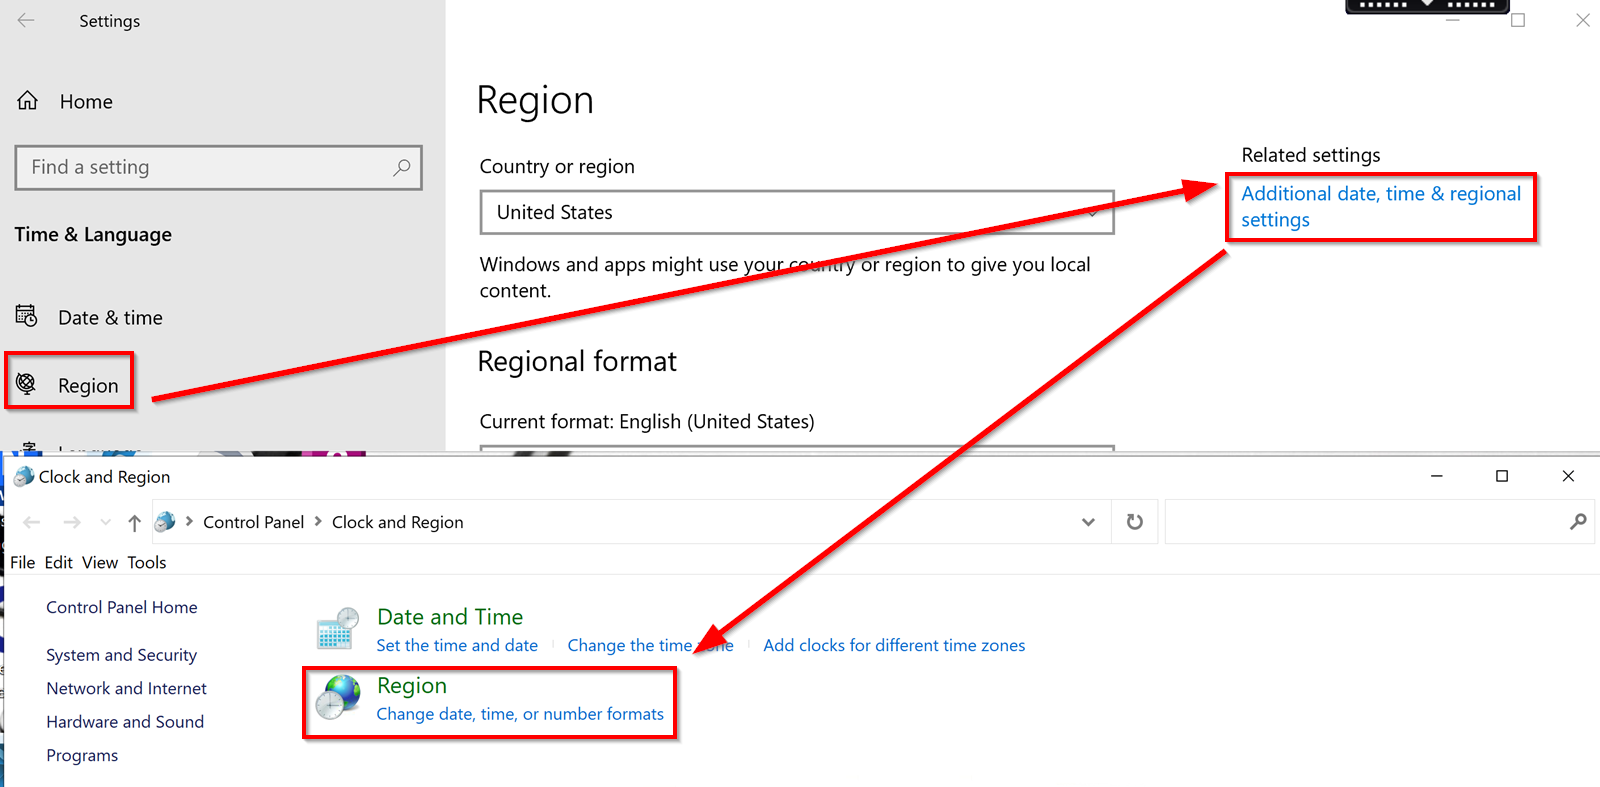Open the Tools menu
The height and width of the screenshot is (787, 1600).
[147, 562]
